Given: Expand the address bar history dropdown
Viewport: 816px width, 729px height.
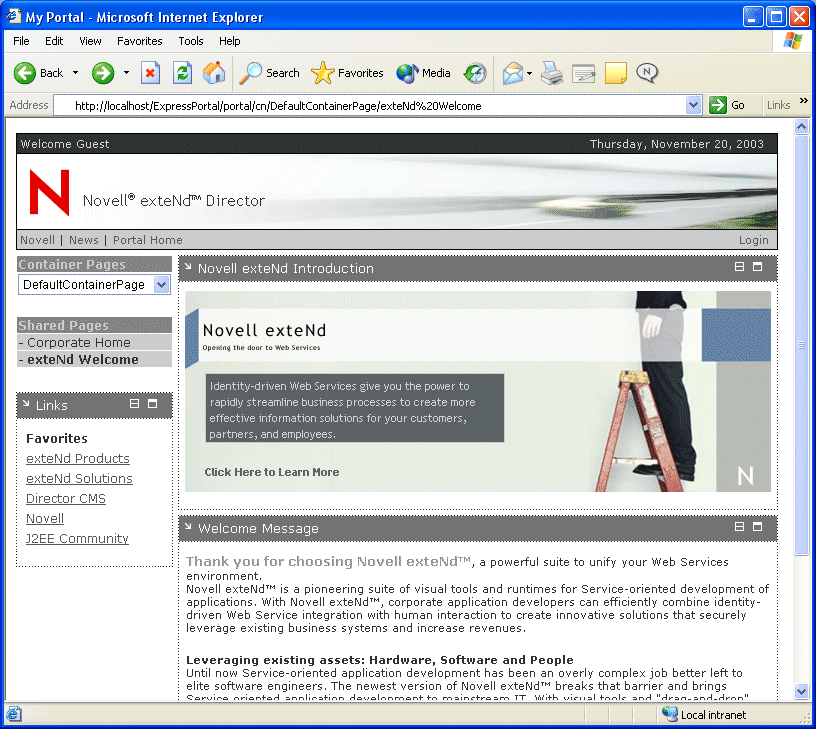Looking at the screenshot, I should click(x=693, y=105).
